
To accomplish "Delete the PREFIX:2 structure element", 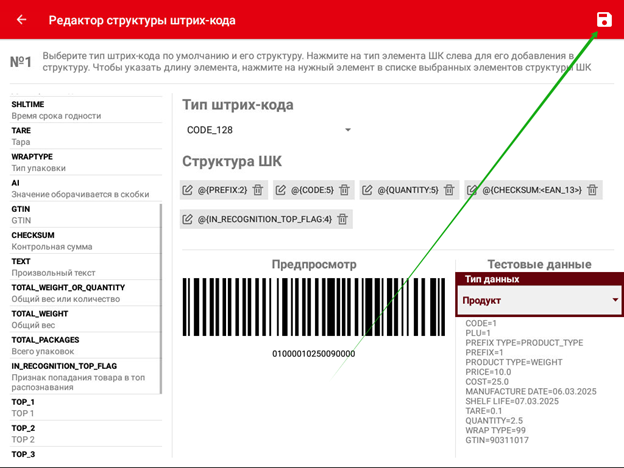I will click(257, 190).
